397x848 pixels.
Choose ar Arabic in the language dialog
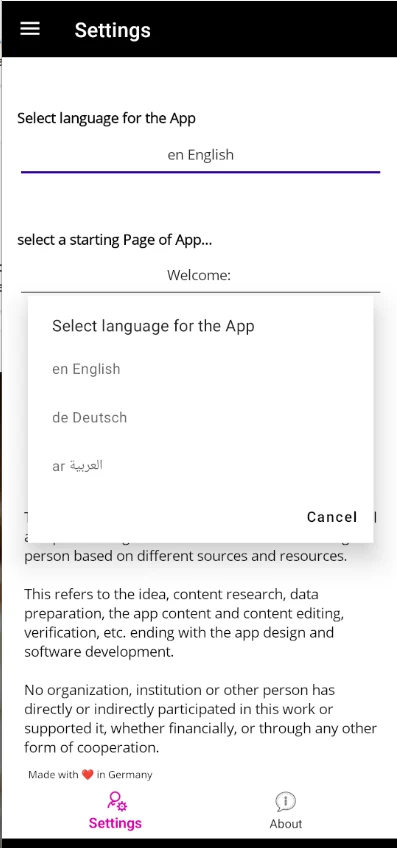[x=200, y=466]
